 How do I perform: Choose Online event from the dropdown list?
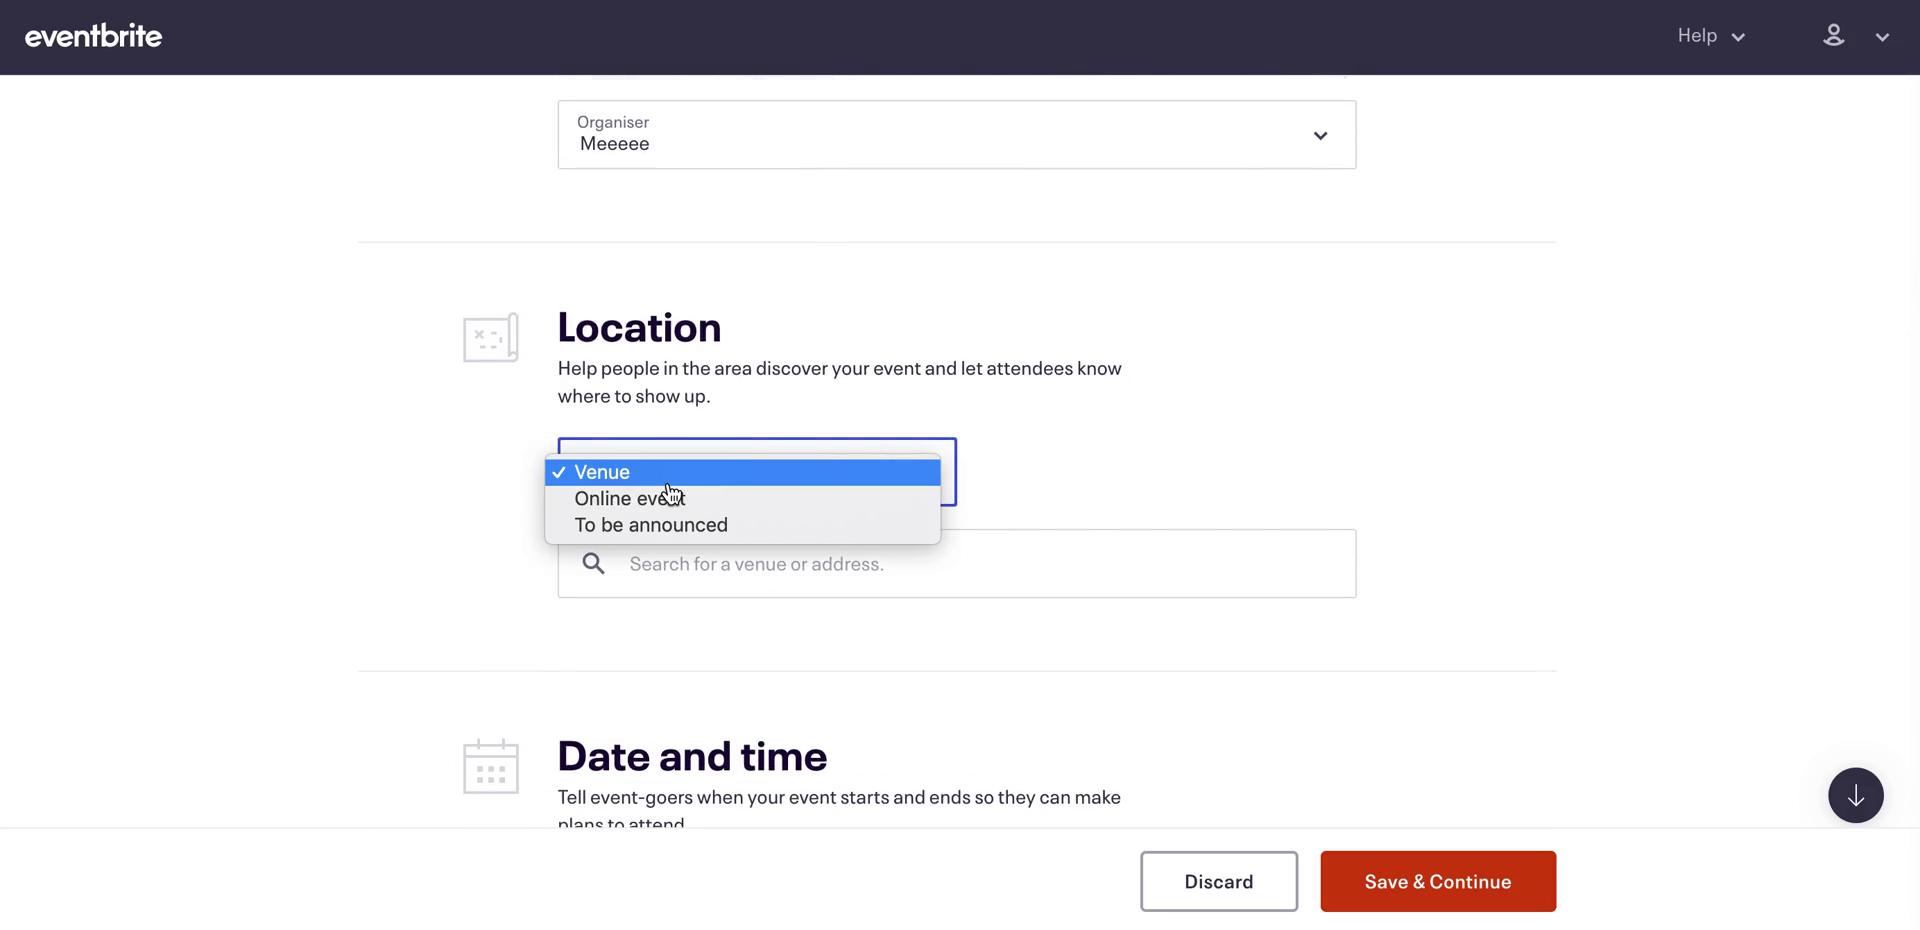click(x=743, y=498)
